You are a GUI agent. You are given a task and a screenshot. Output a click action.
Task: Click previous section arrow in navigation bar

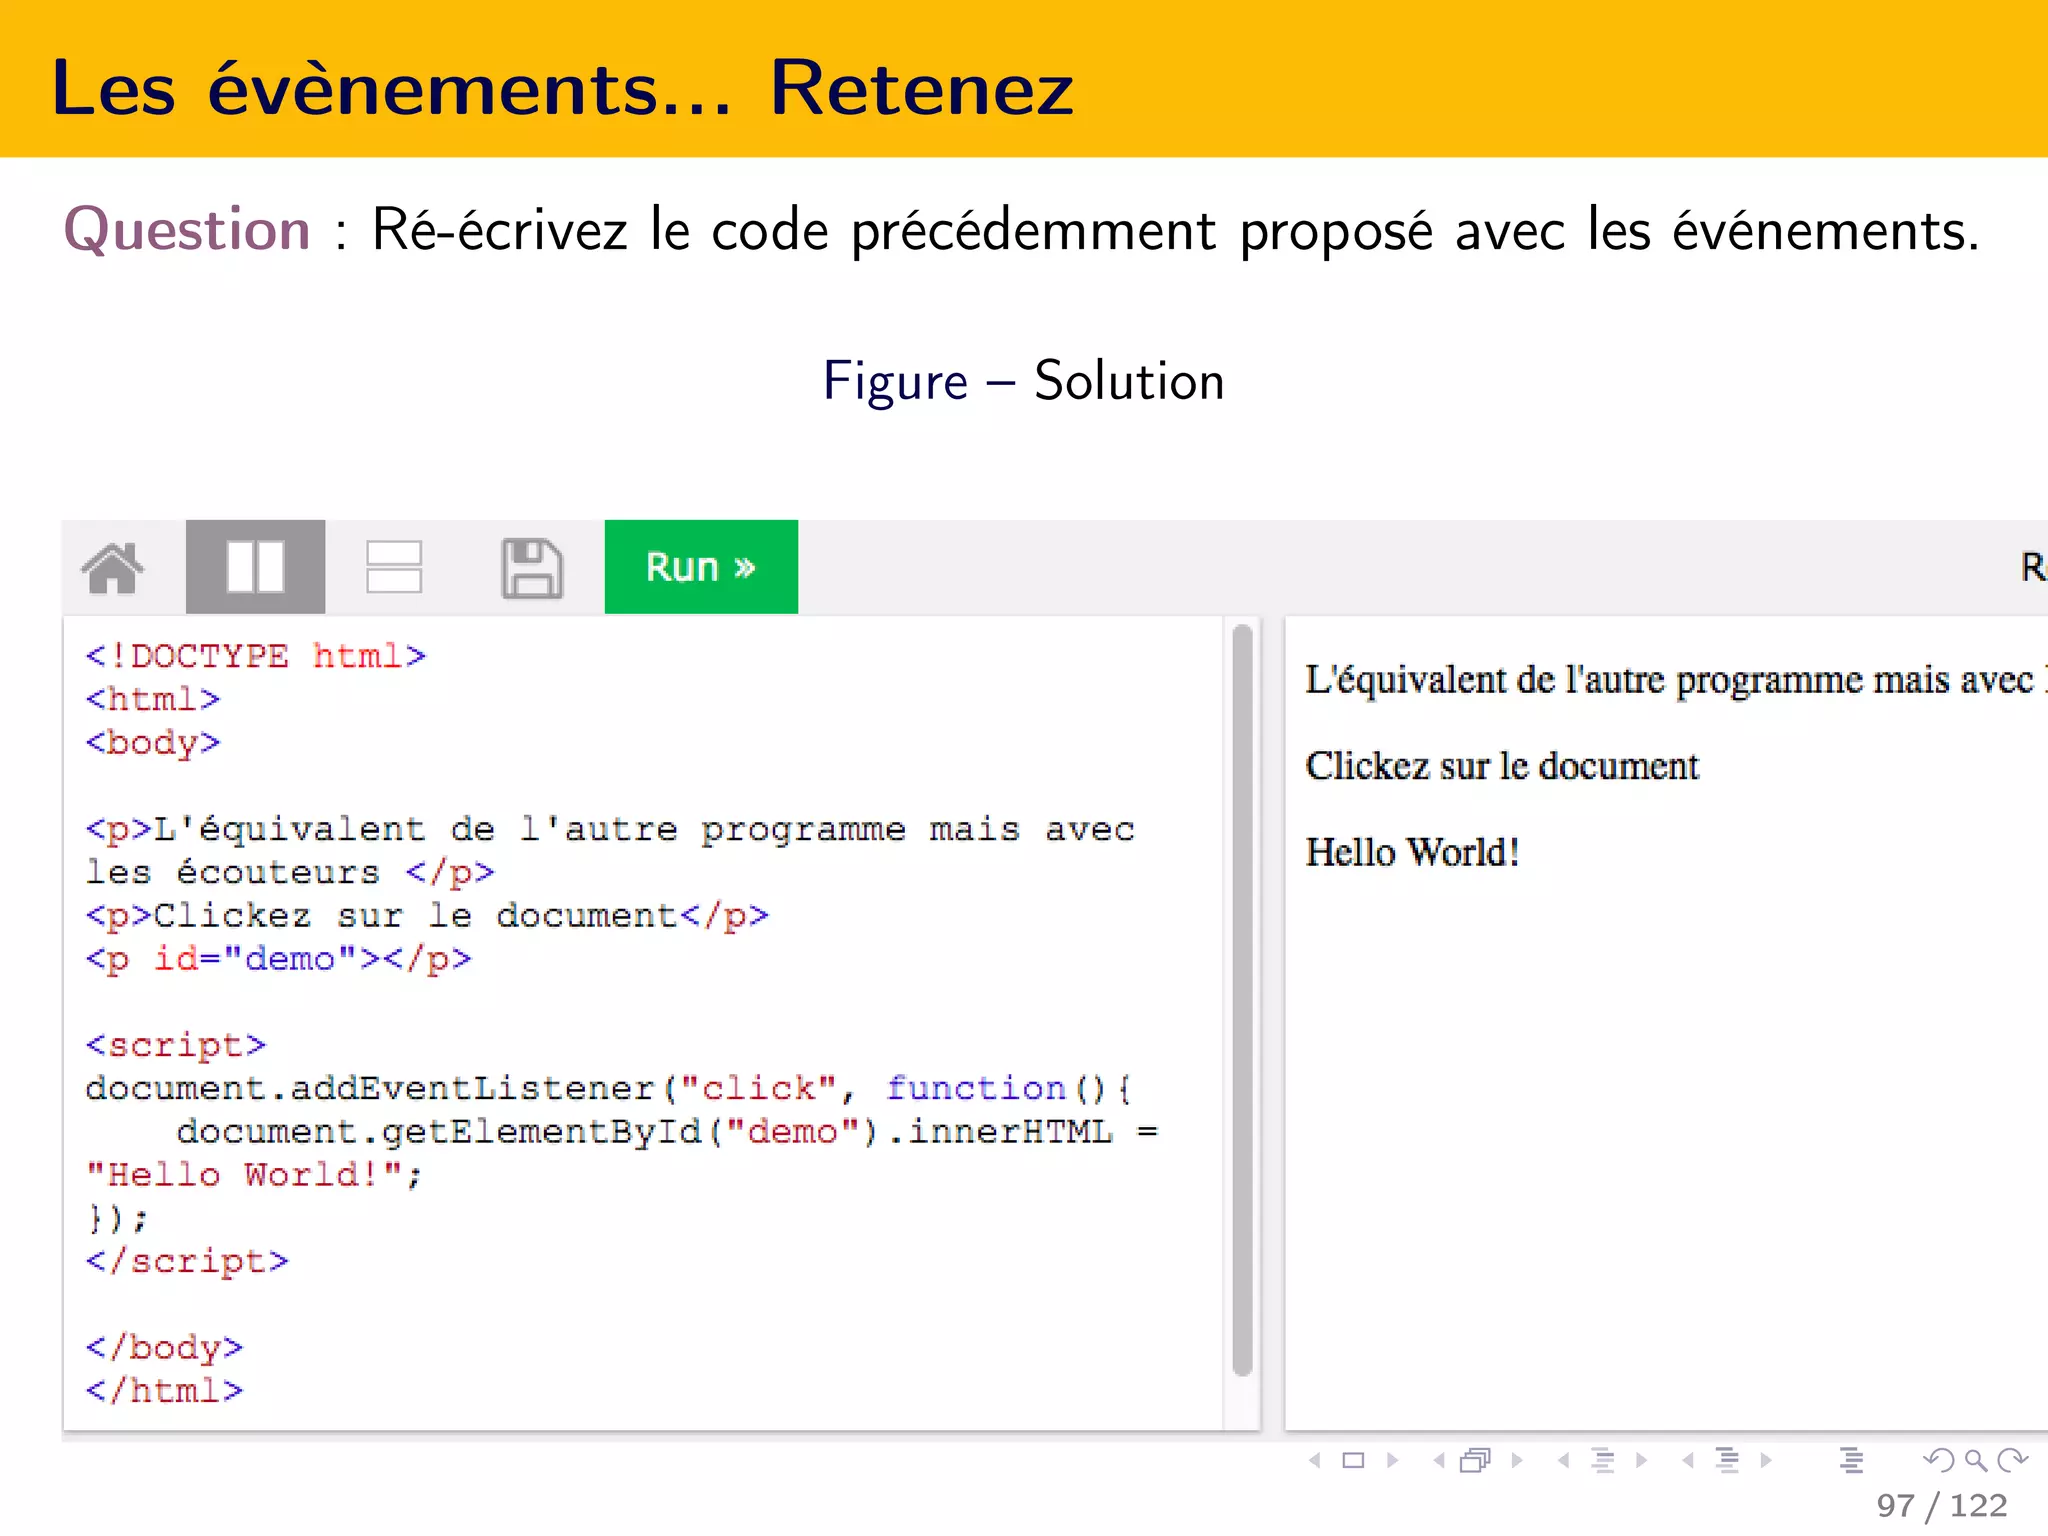click(x=1688, y=1461)
